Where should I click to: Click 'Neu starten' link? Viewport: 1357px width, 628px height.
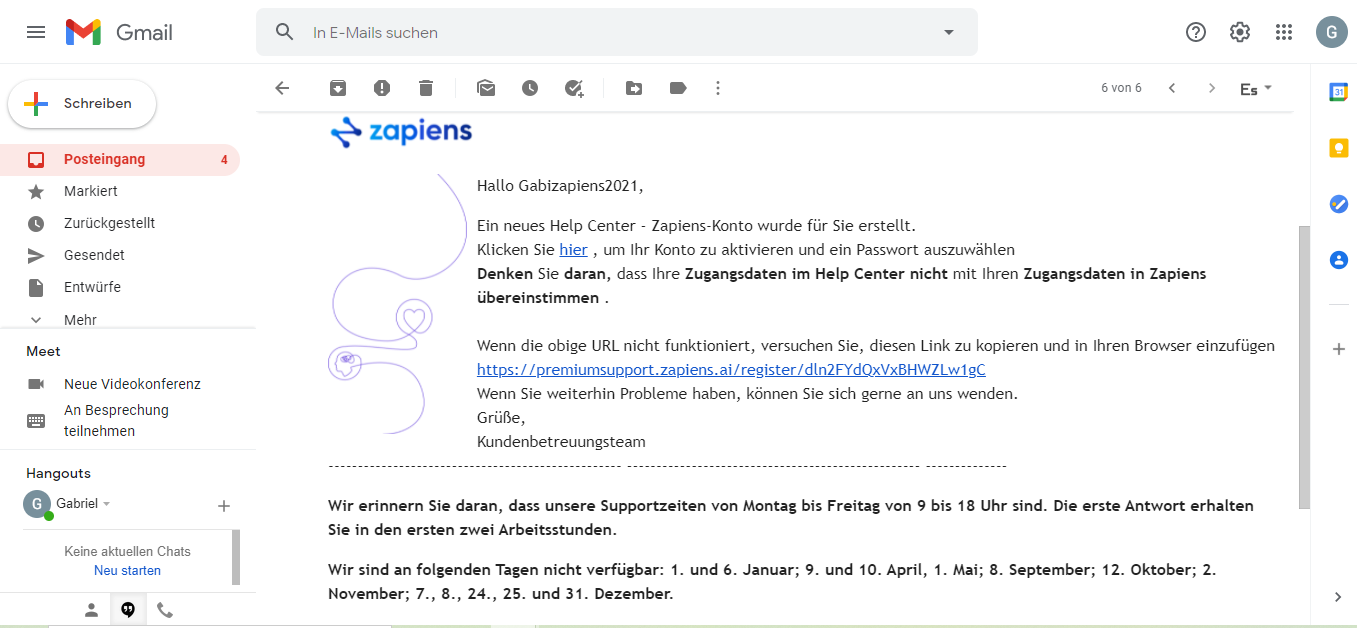pyautogui.click(x=127, y=571)
